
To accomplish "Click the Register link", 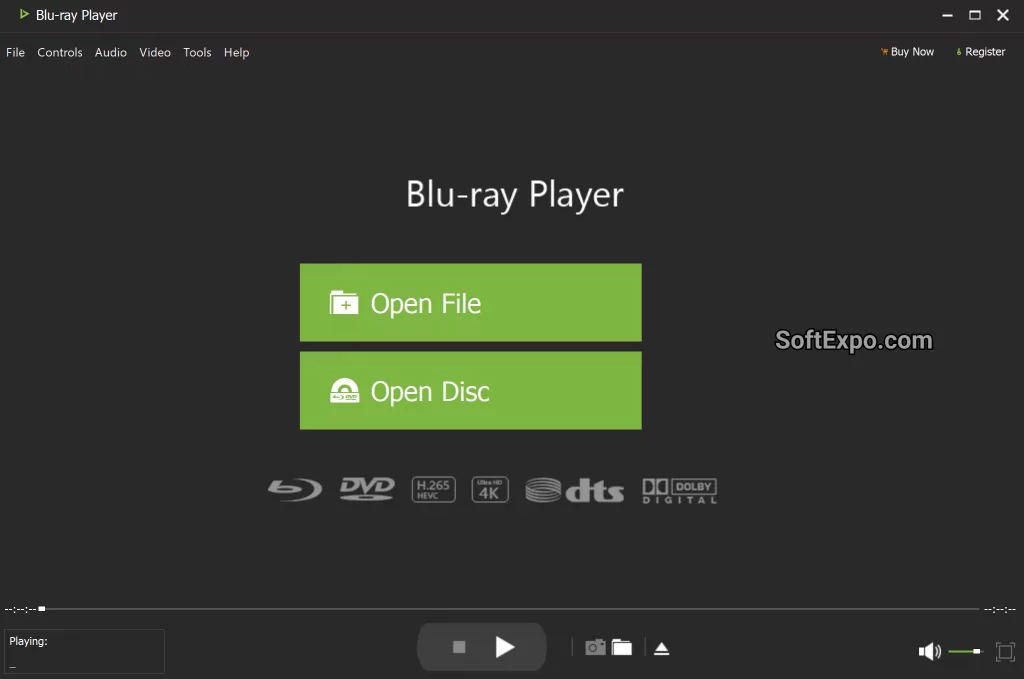I will coord(980,51).
